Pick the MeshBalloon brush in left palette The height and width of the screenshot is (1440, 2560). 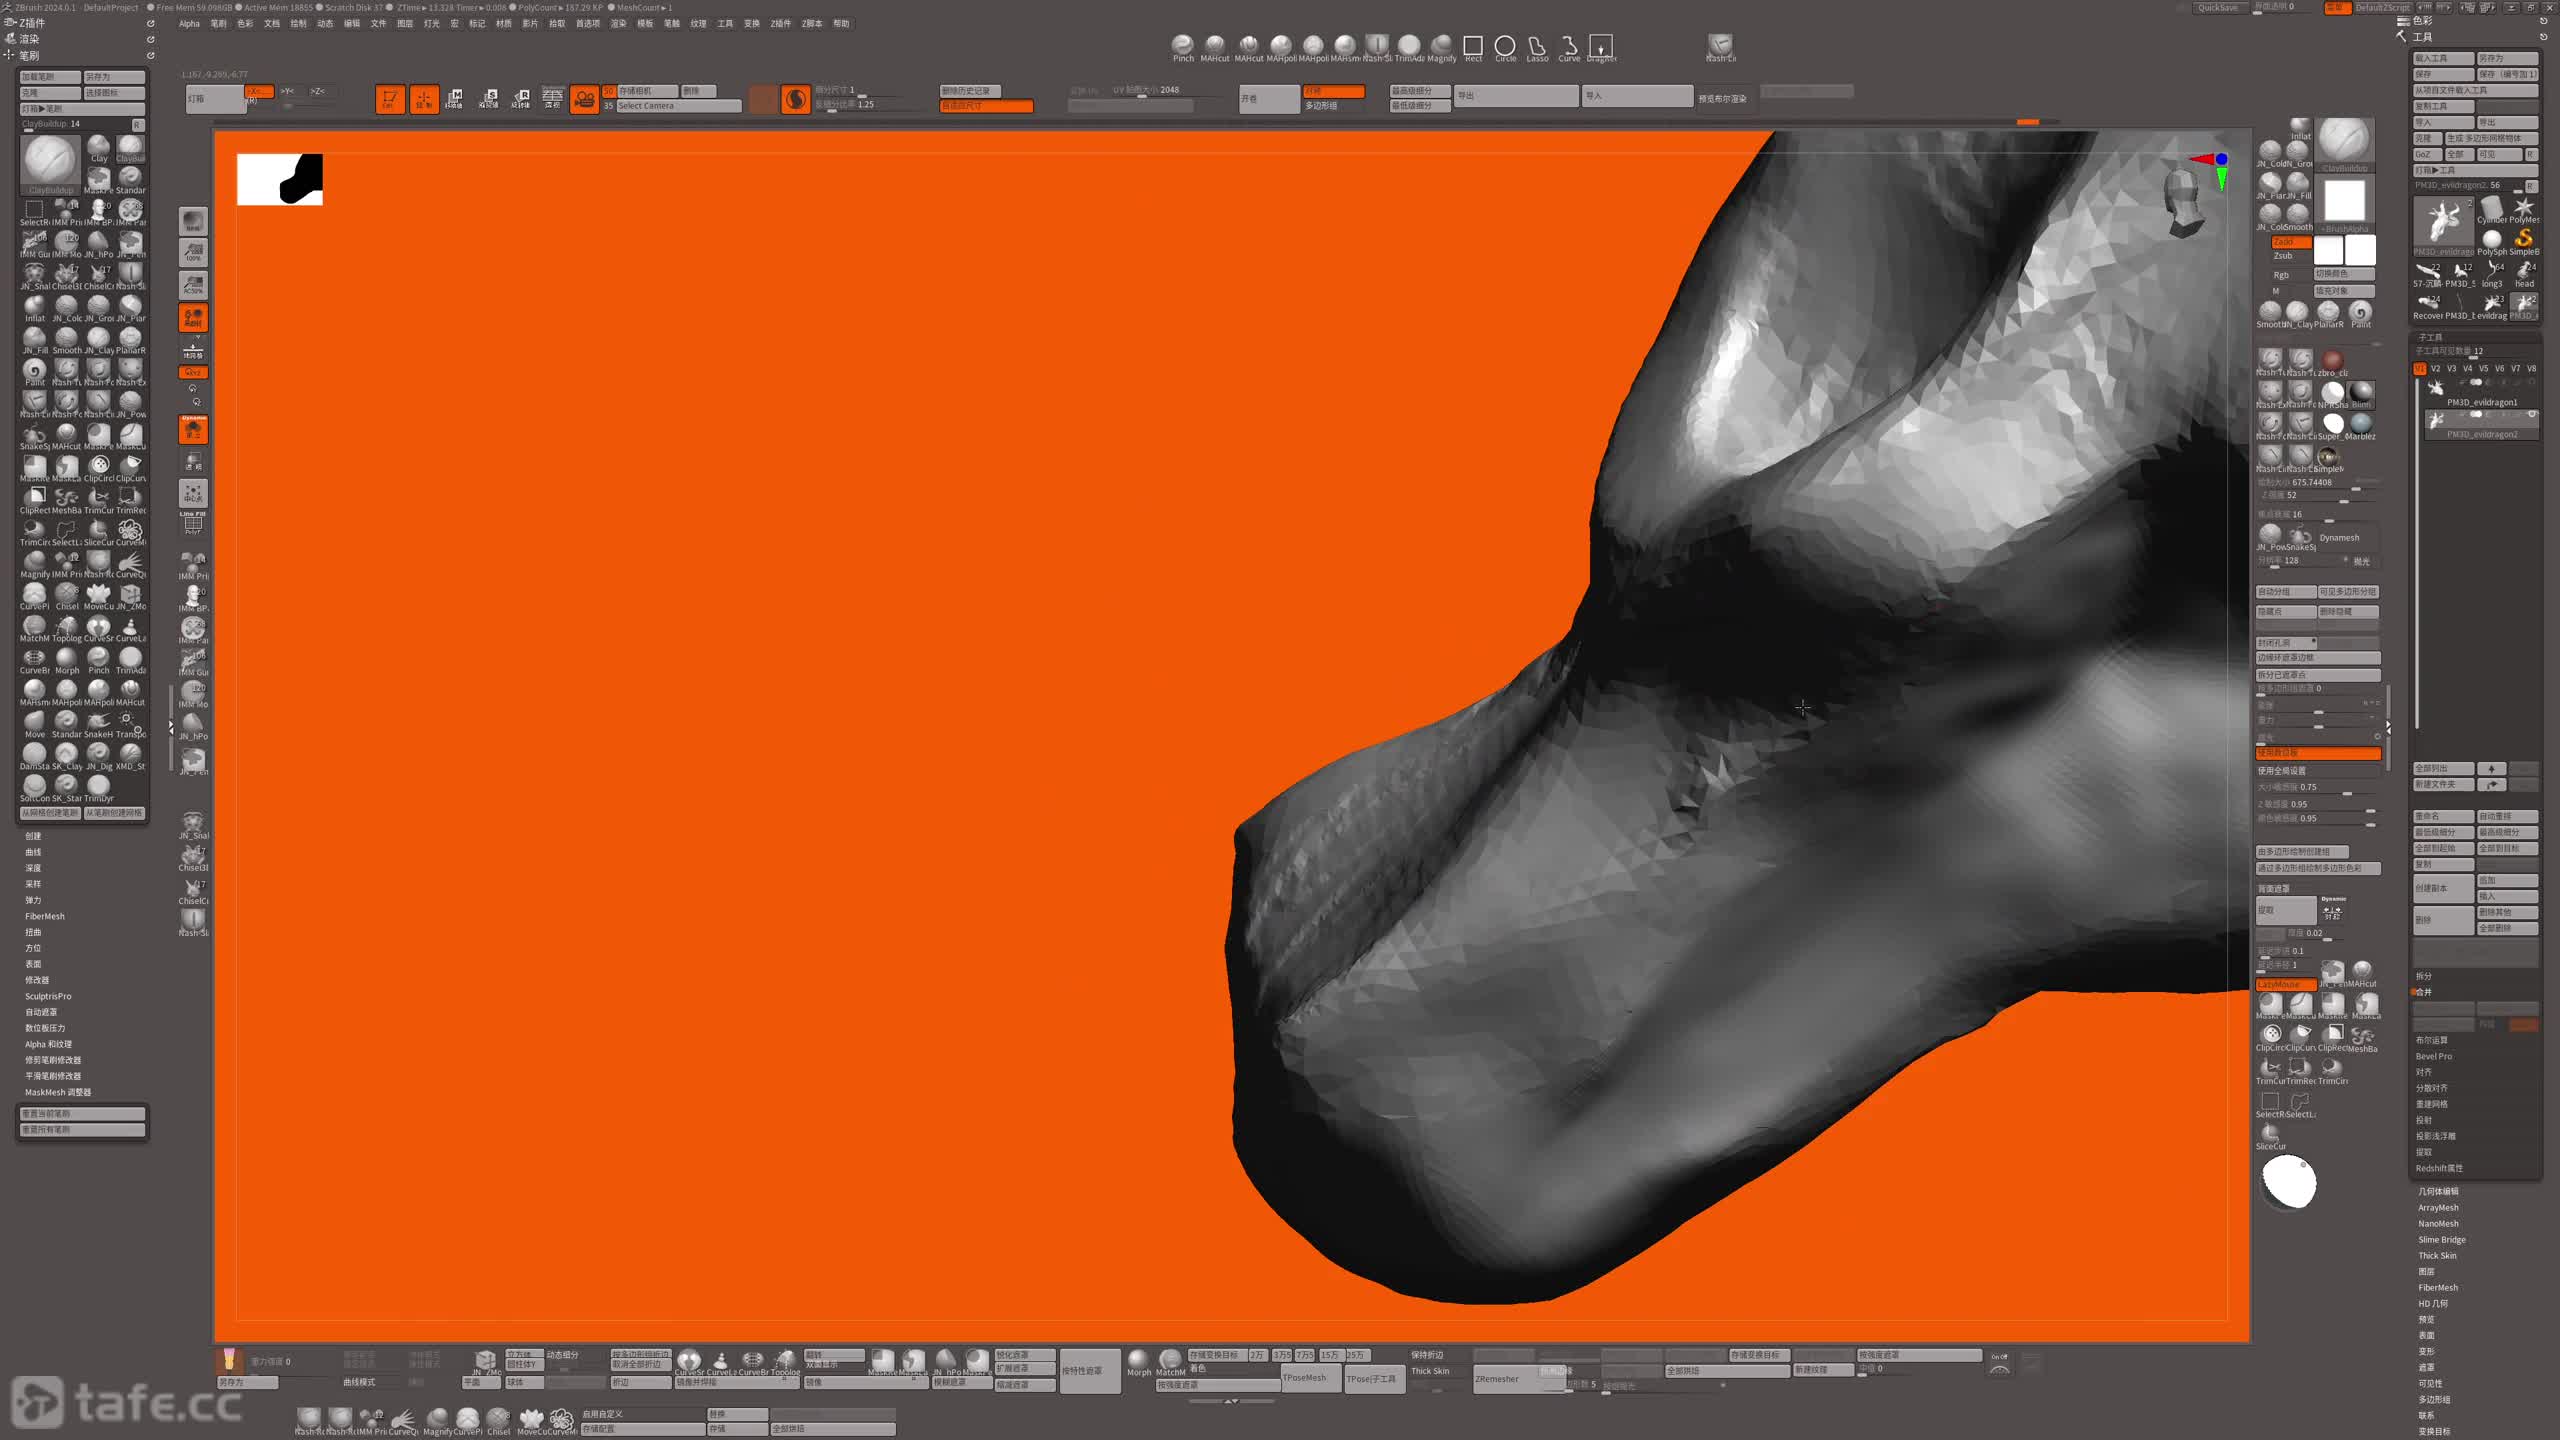coord(67,501)
